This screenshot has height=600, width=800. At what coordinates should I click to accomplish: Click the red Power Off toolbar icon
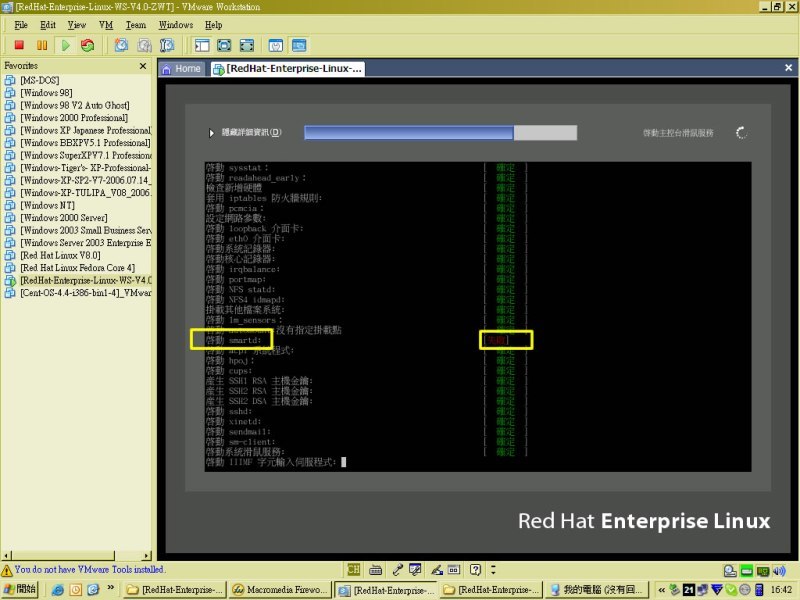[19, 45]
